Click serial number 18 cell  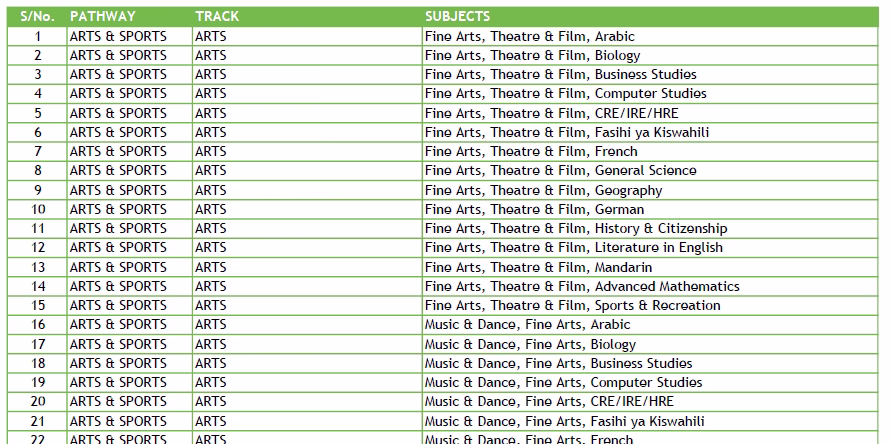click(x=38, y=363)
